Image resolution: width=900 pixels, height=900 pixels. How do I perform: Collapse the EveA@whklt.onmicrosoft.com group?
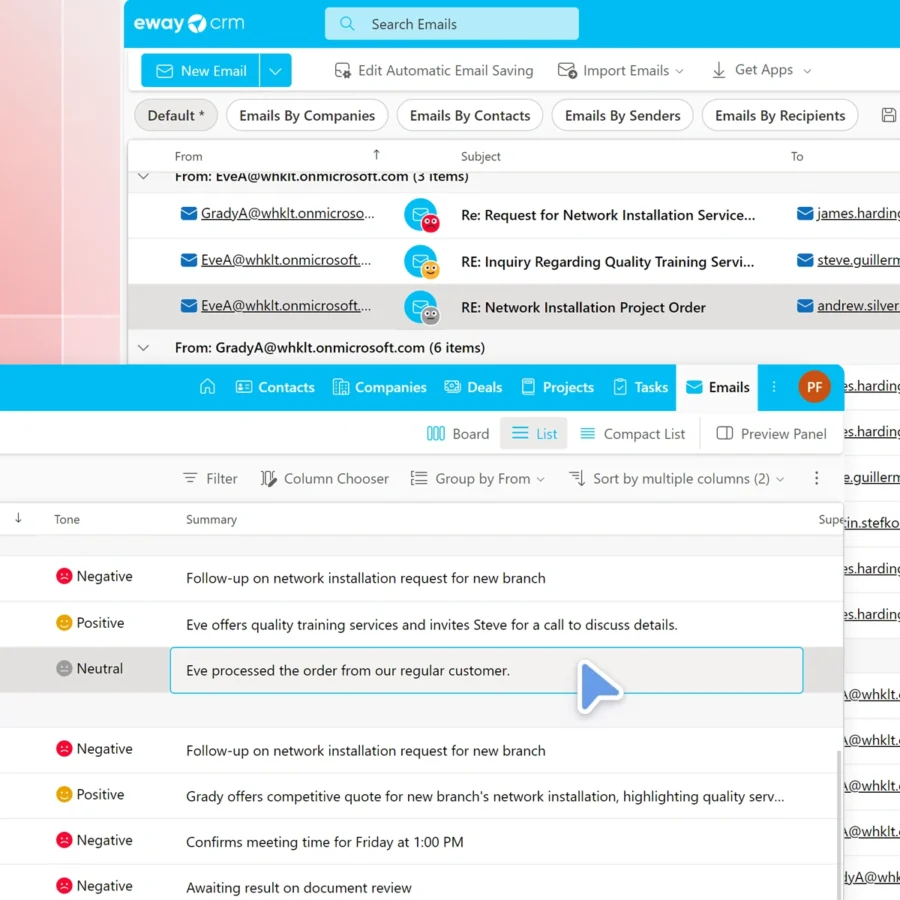pos(144,177)
